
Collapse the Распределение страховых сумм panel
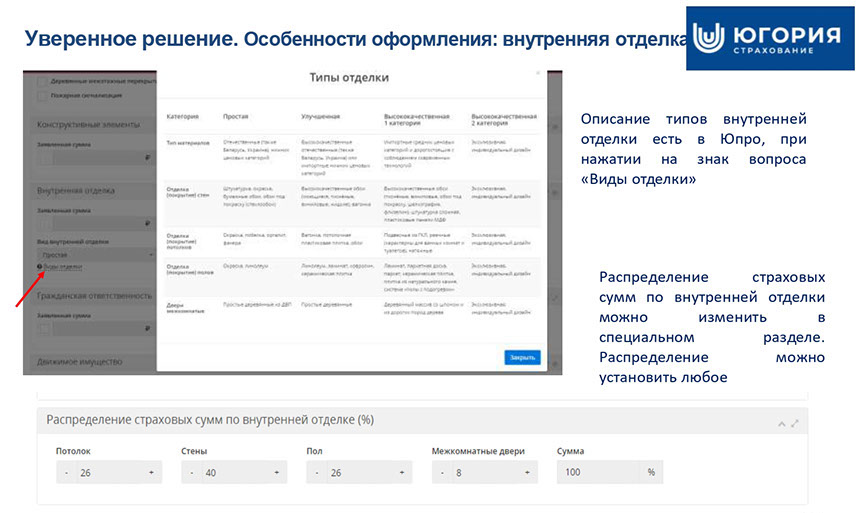(x=784, y=423)
